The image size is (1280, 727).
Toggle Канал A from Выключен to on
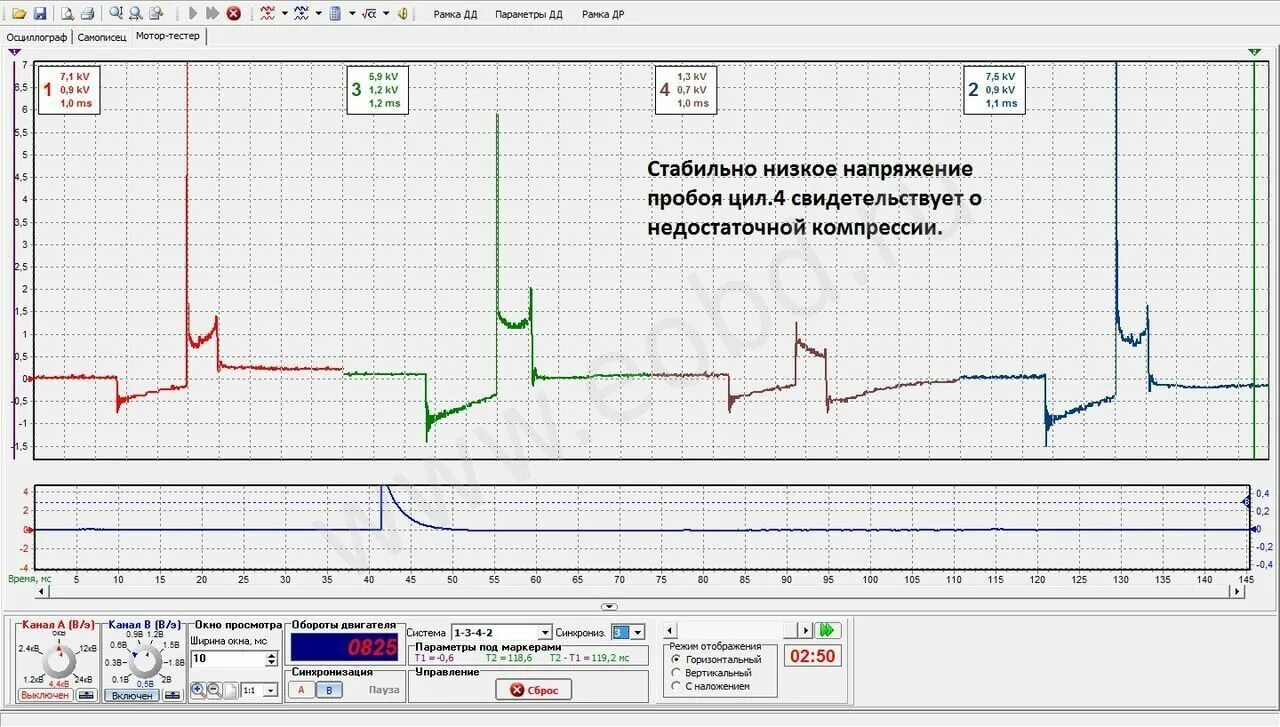click(x=46, y=694)
